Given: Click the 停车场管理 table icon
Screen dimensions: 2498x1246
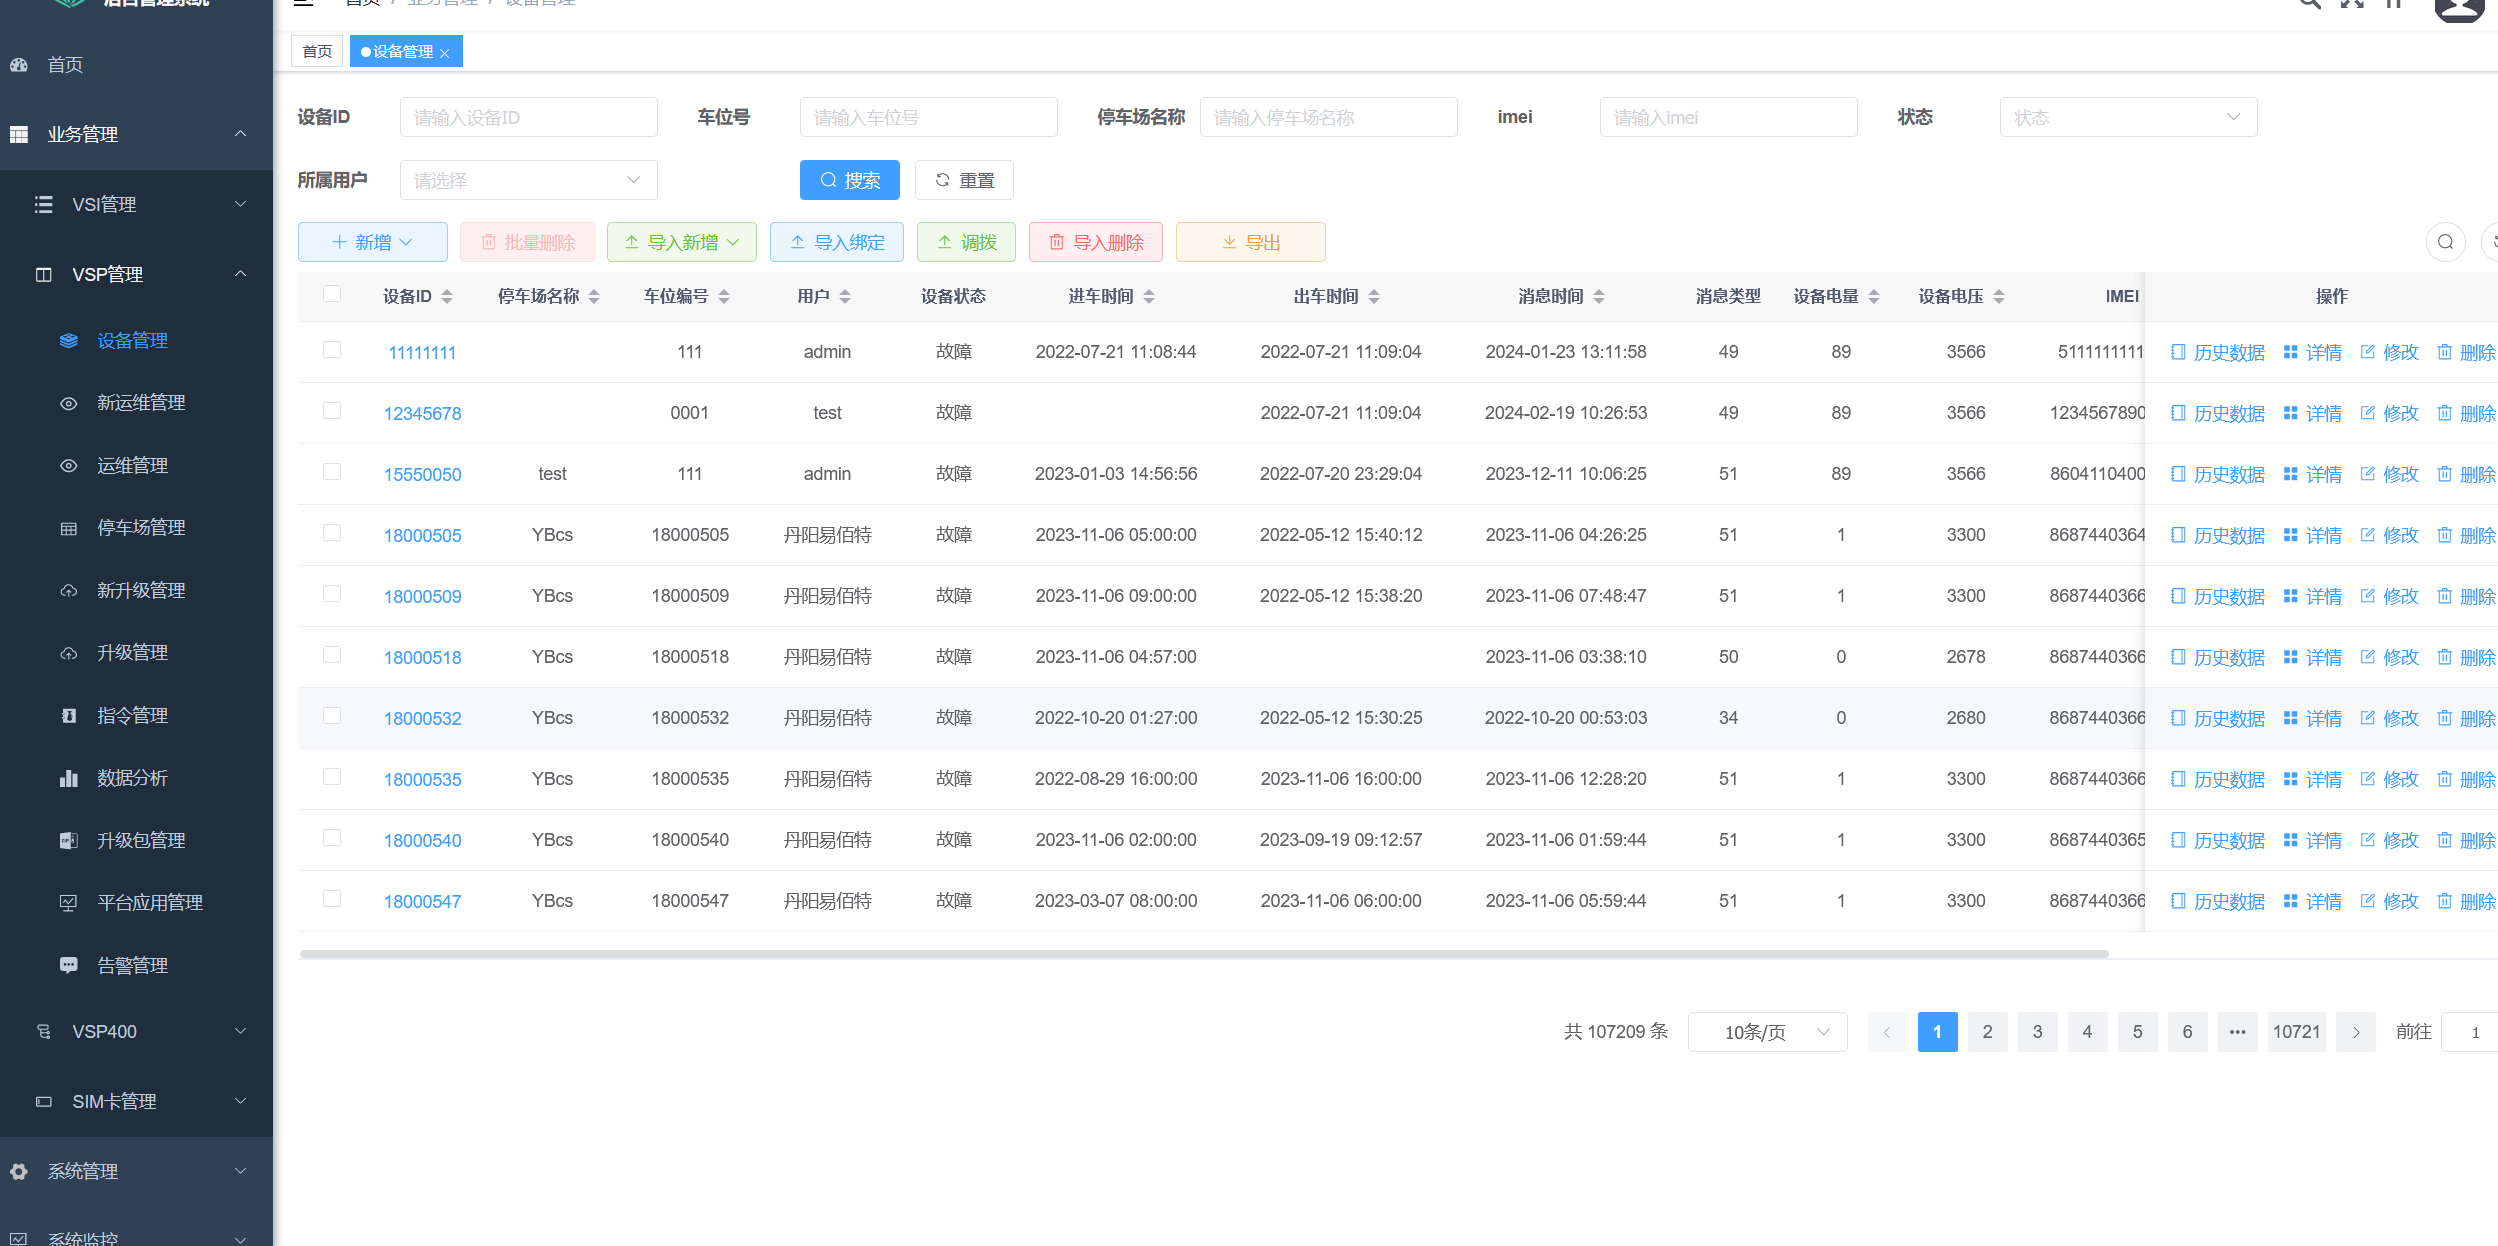Looking at the screenshot, I should coord(68,528).
